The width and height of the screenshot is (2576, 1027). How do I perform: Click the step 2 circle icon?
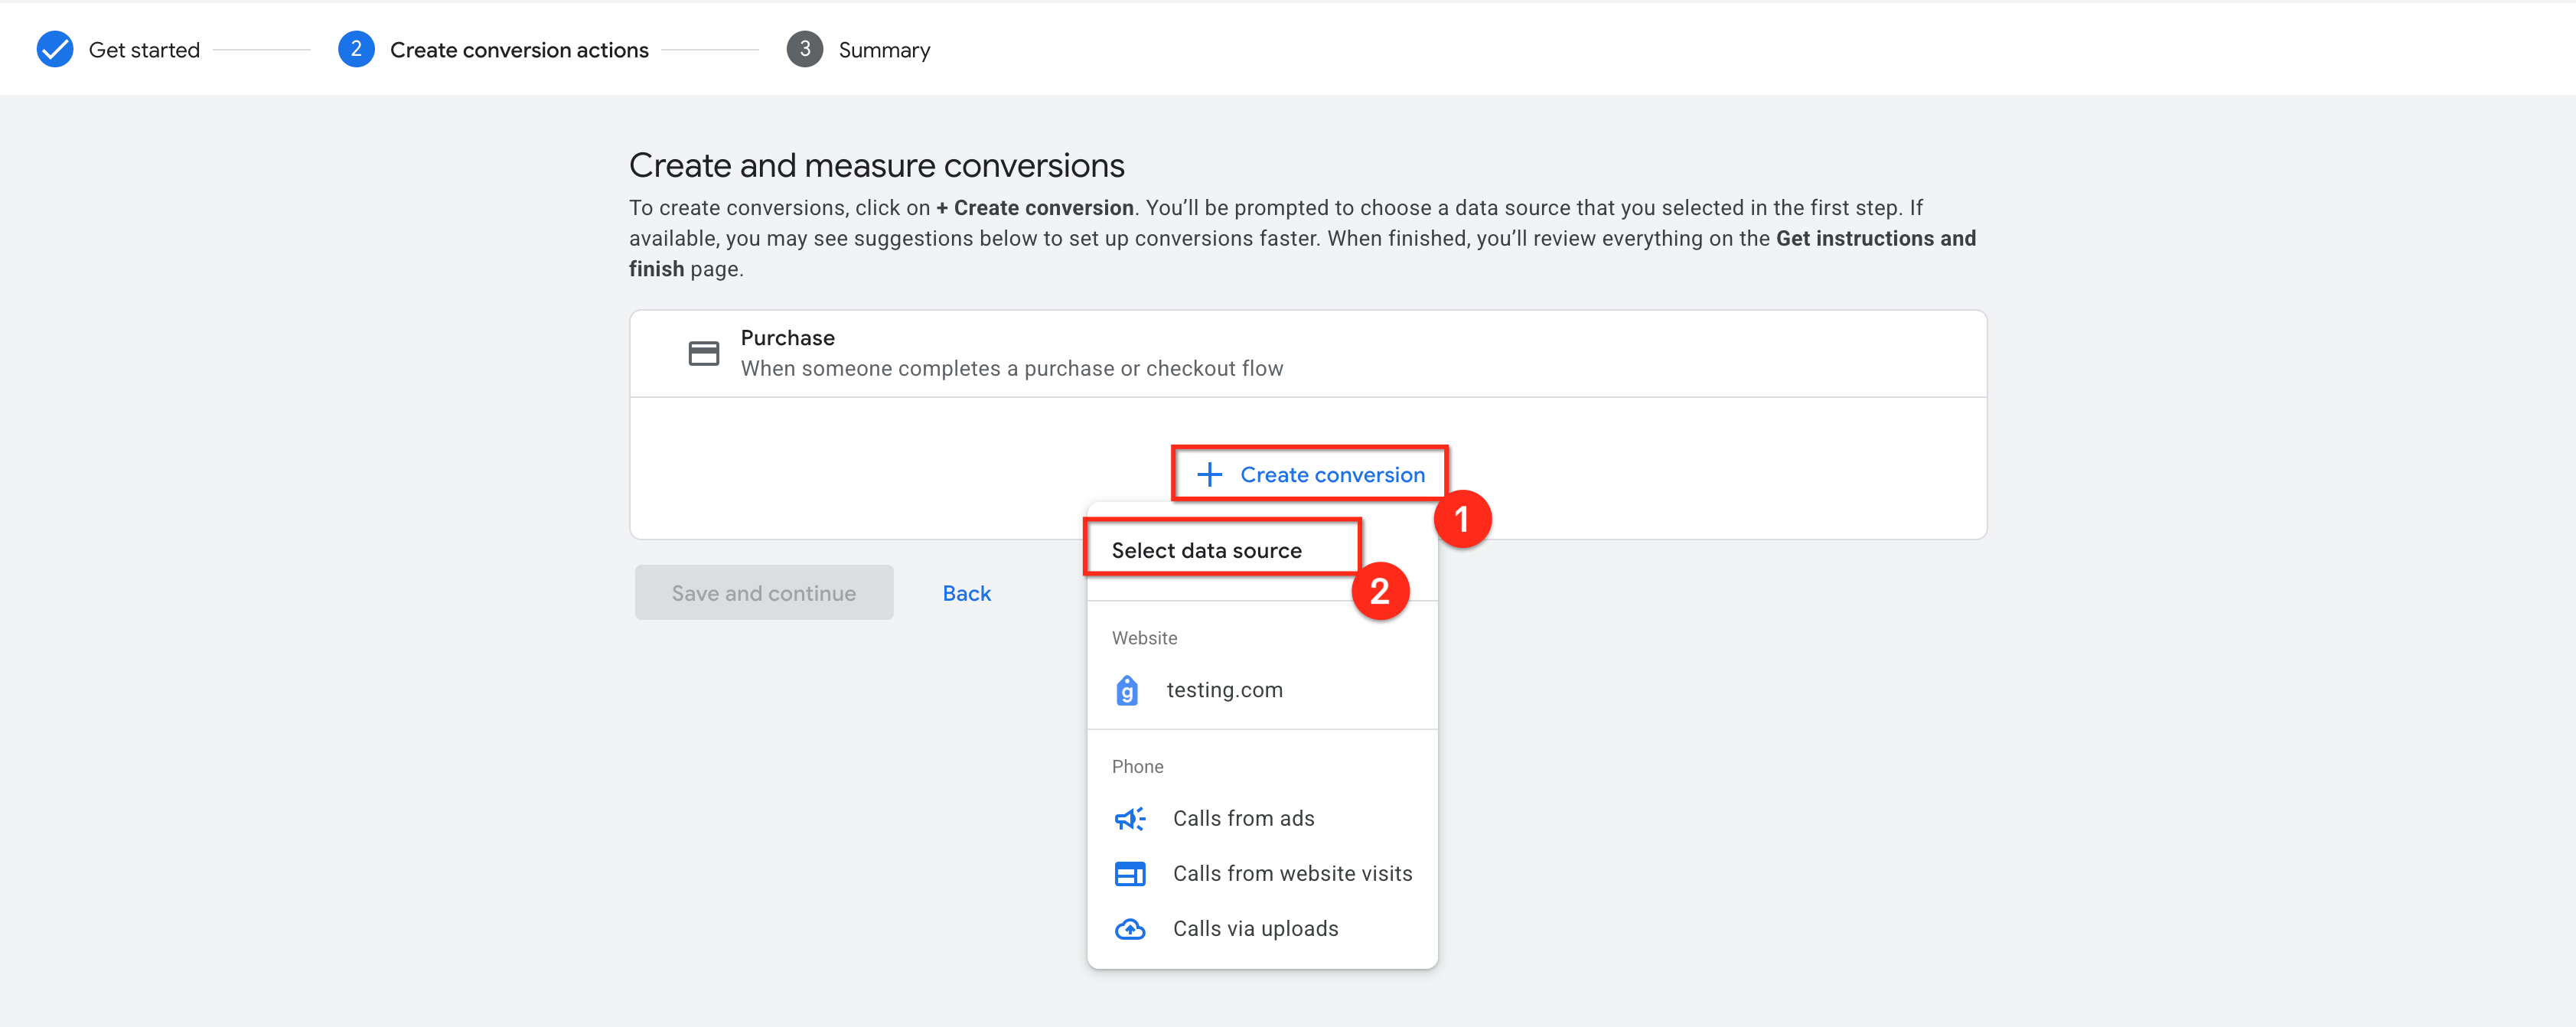[356, 50]
